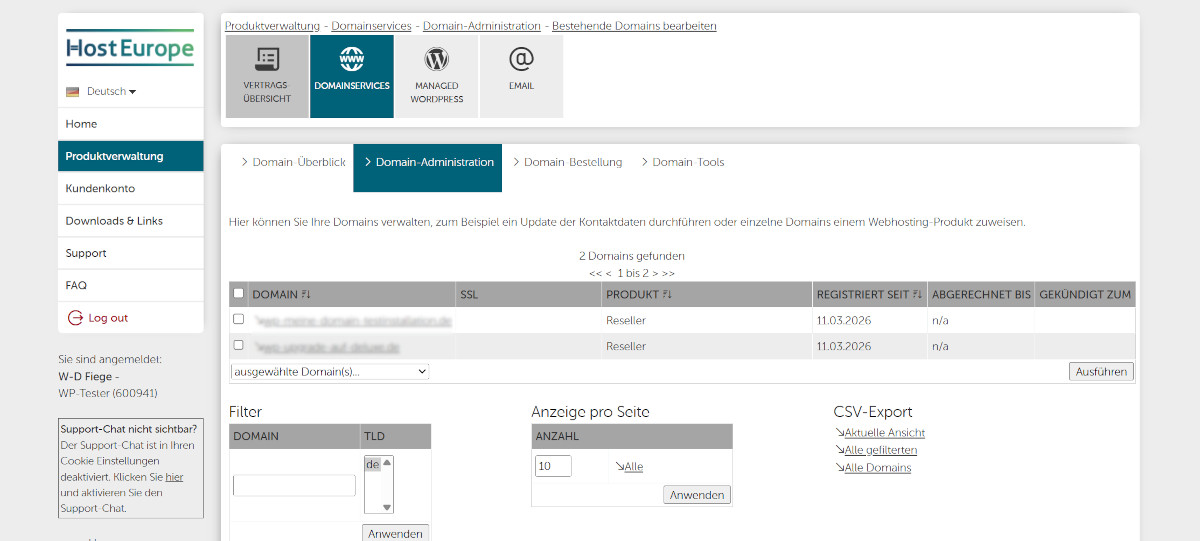Click the Log out icon
1200x541 pixels.
pos(75,318)
